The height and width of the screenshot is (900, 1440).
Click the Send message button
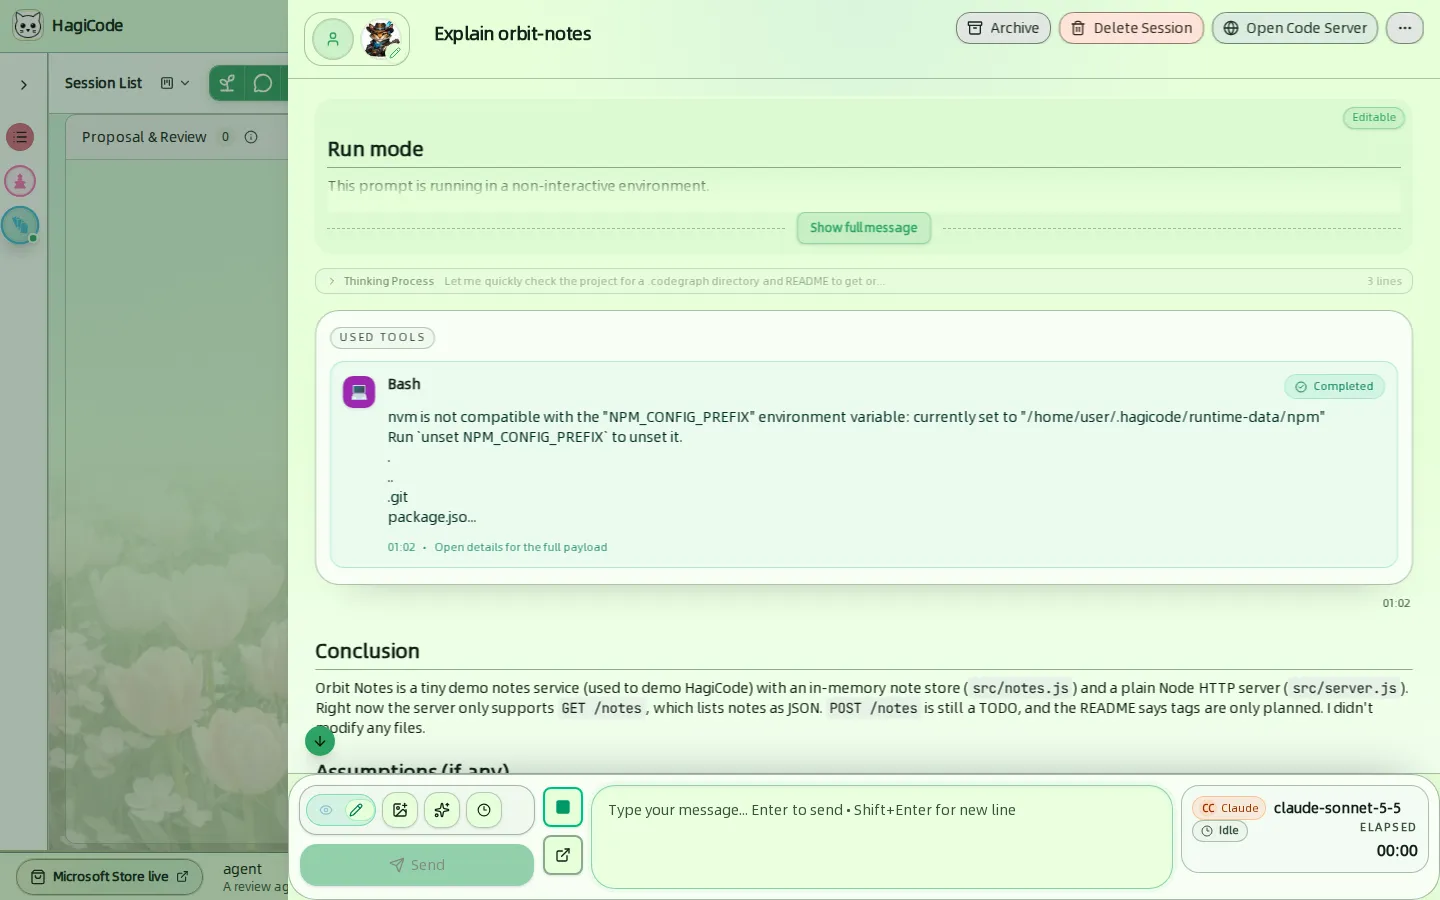pos(417,865)
